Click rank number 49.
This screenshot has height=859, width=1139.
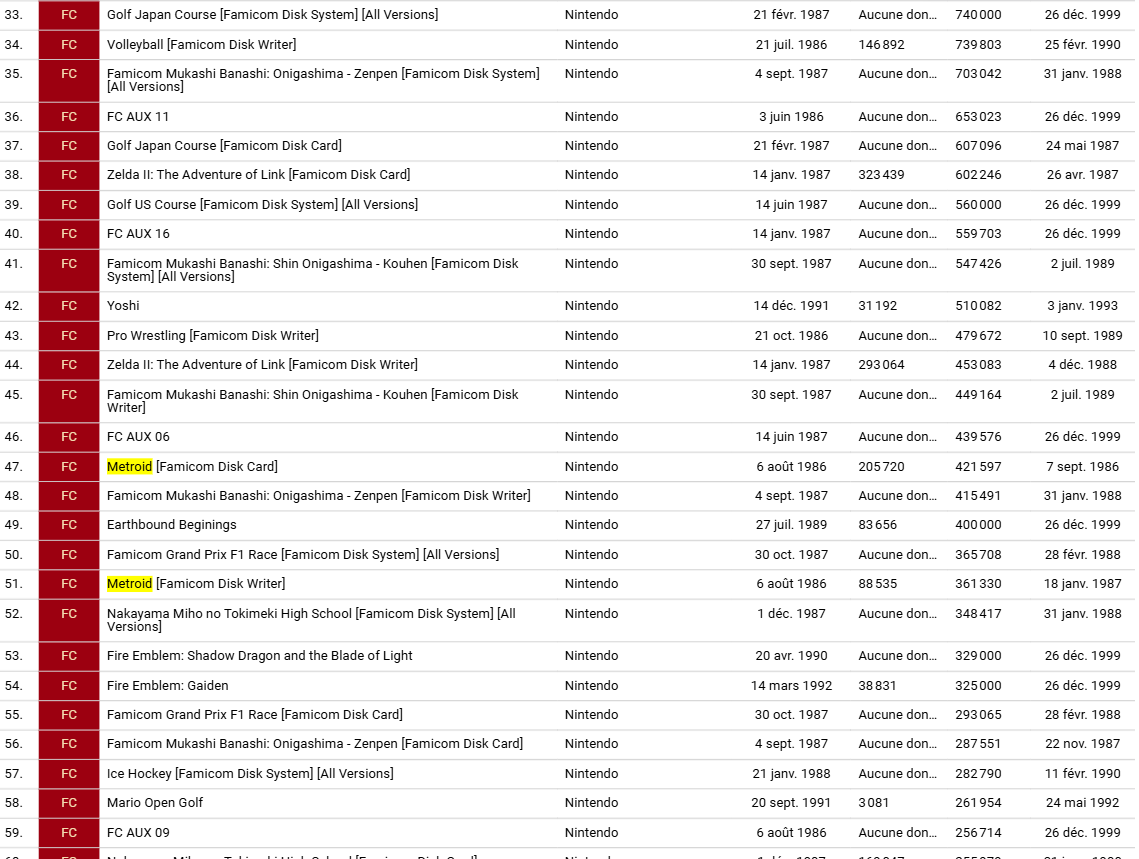point(13,524)
